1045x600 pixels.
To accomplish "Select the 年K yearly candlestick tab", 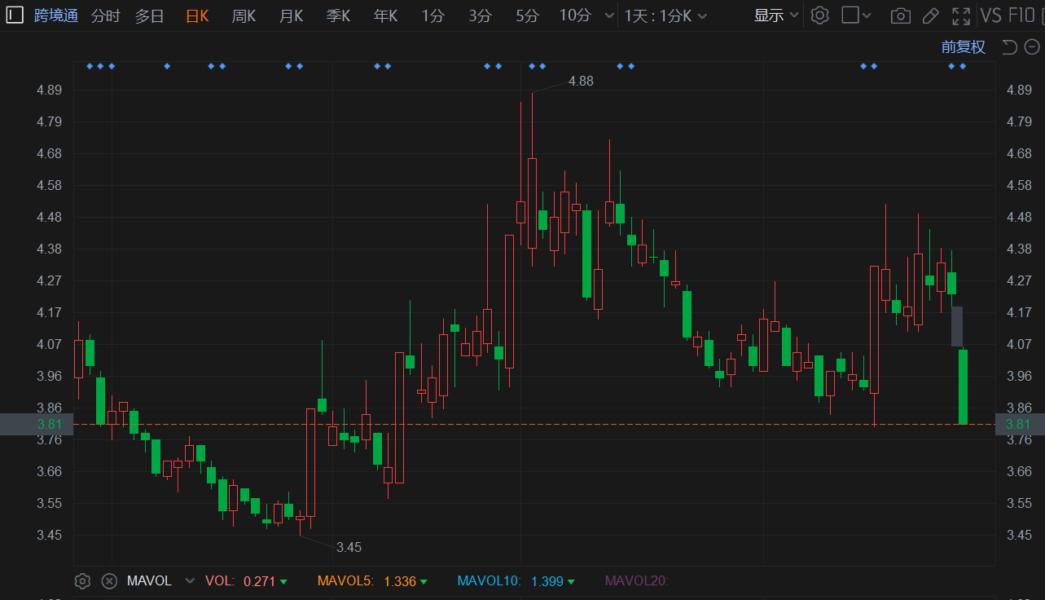I will [x=386, y=15].
